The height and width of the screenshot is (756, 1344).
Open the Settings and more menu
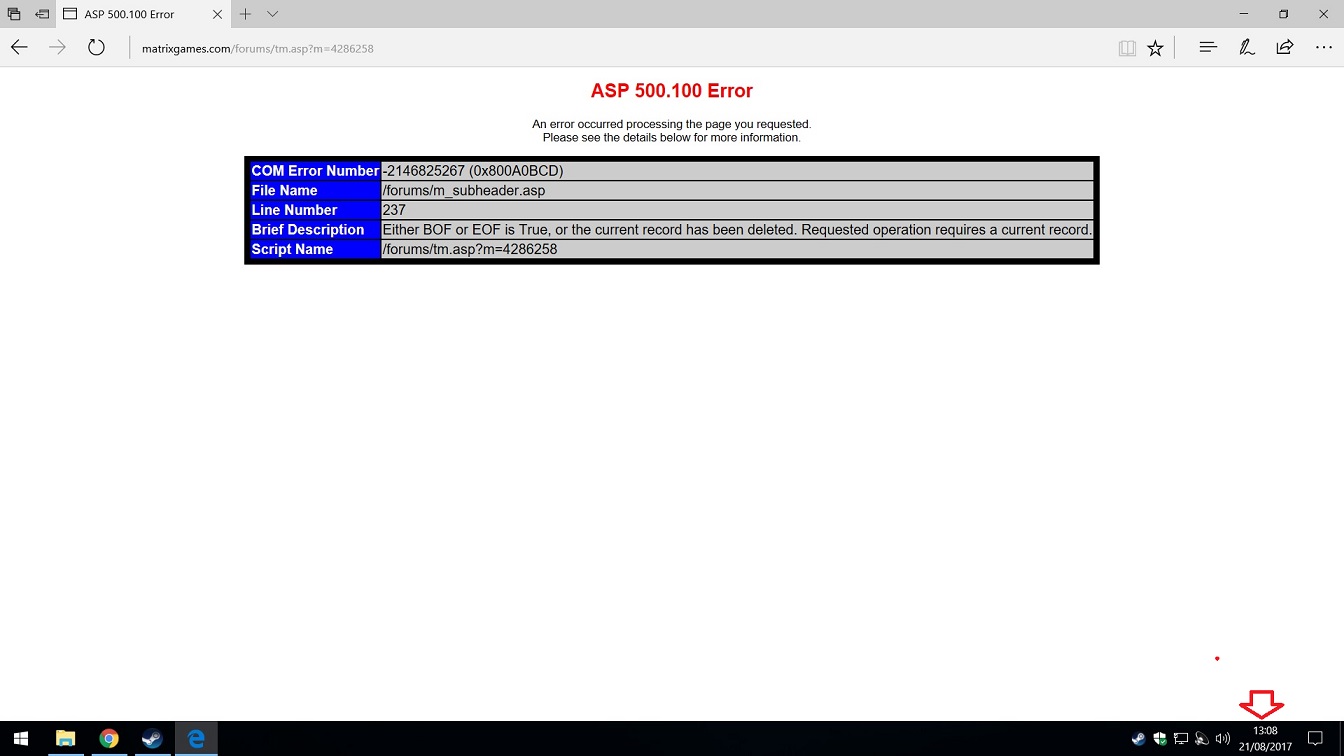[1324, 47]
